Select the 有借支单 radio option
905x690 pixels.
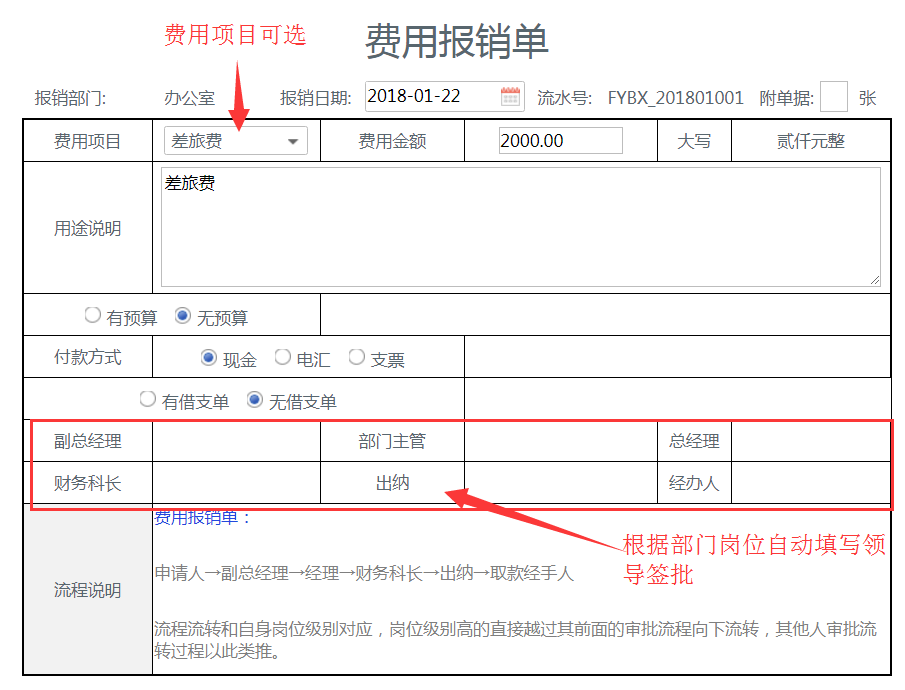148,400
